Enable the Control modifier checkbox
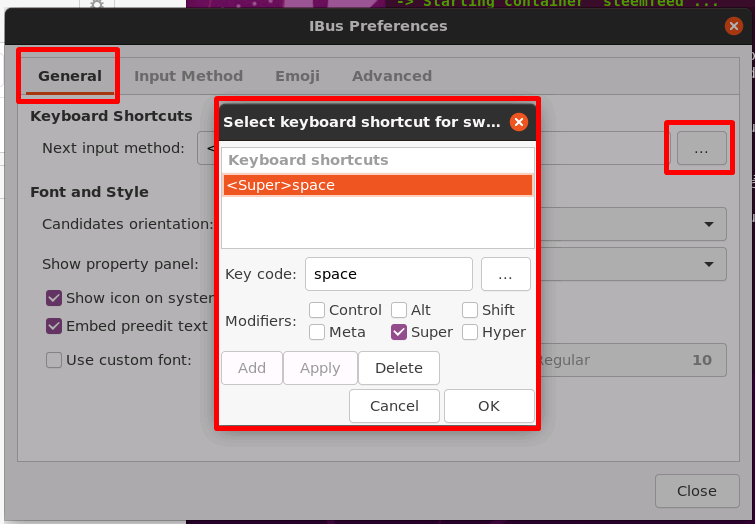 coord(317,310)
